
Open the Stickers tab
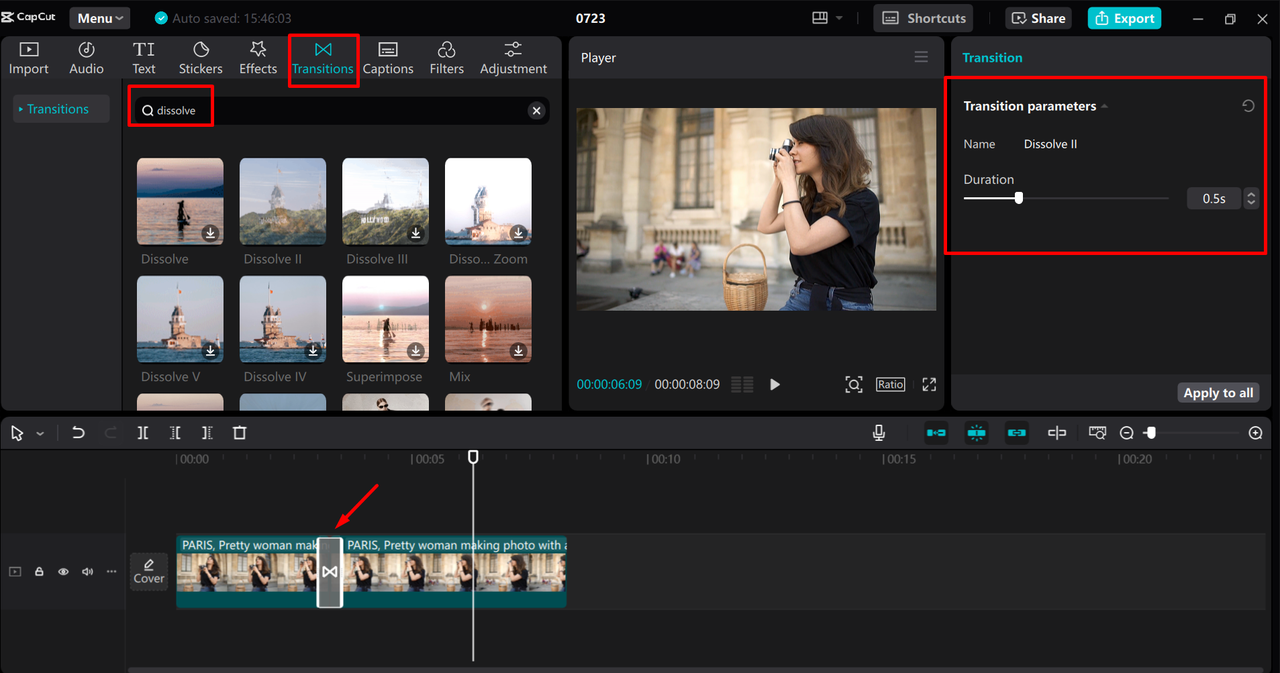201,58
